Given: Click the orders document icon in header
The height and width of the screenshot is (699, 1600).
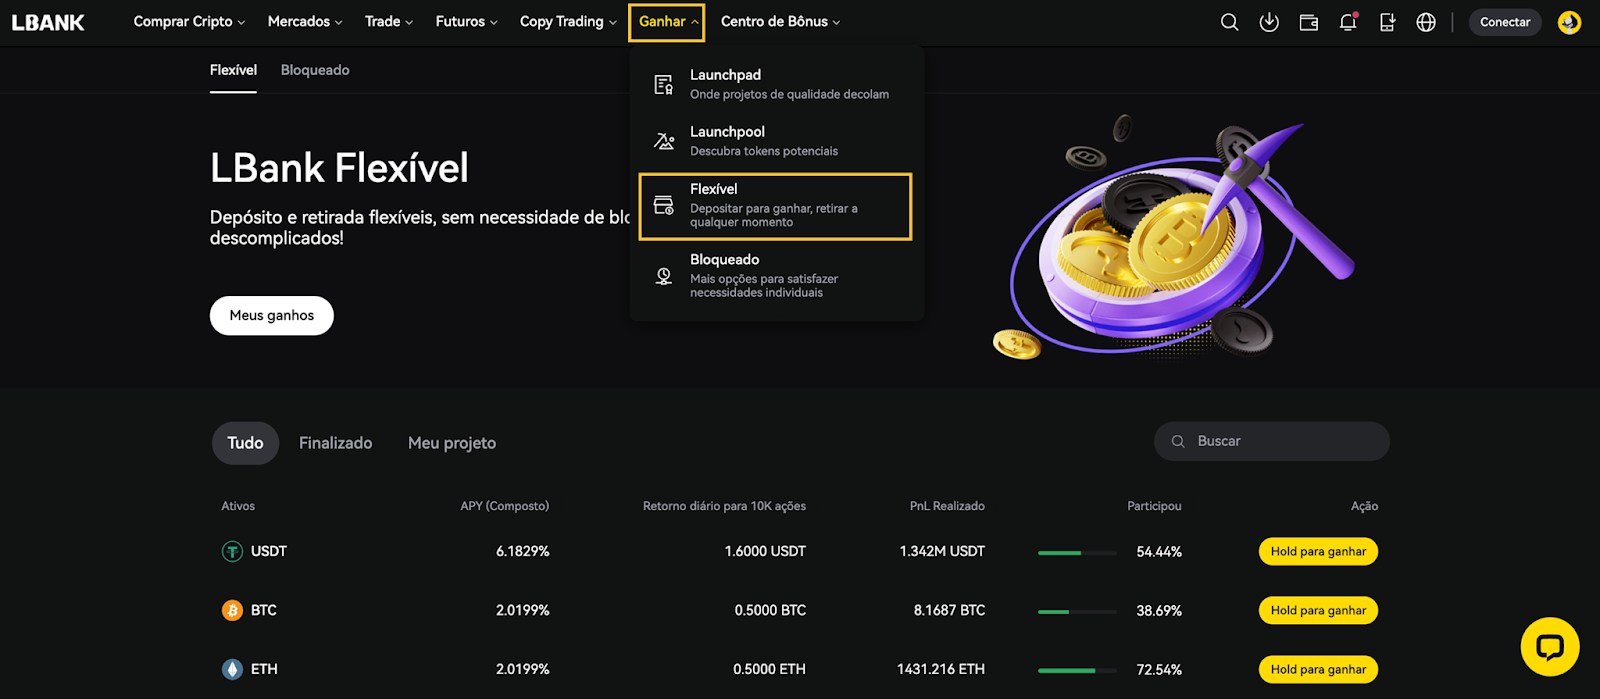Looking at the screenshot, I should click(x=1387, y=22).
